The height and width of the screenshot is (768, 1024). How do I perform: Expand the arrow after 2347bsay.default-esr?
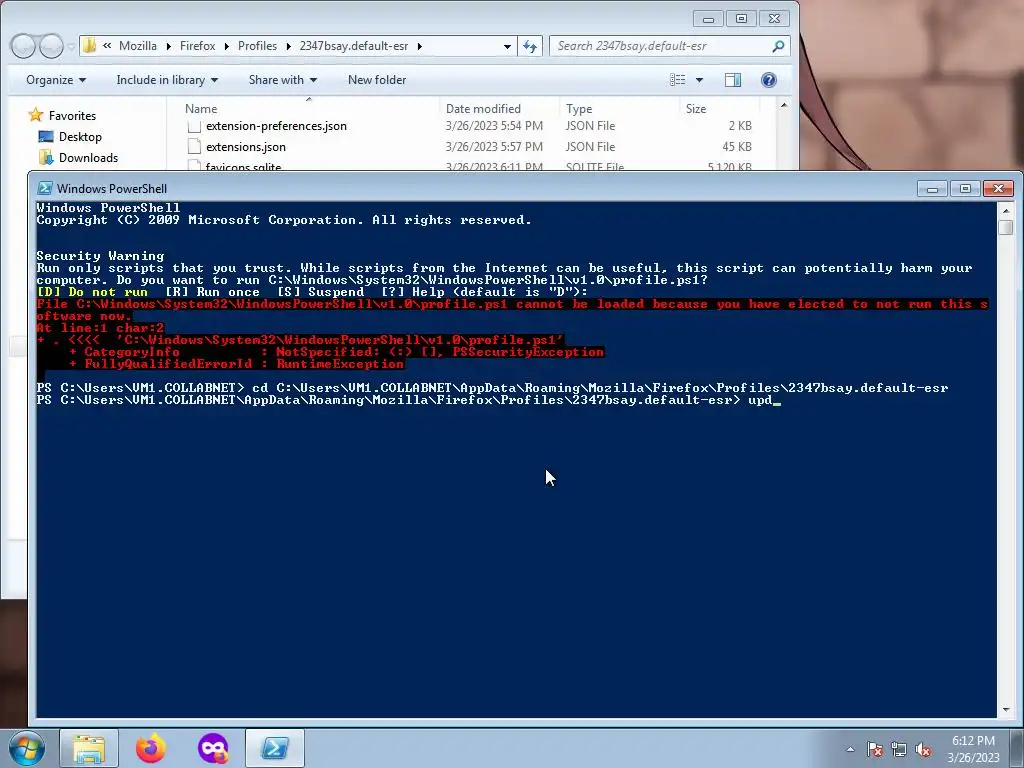[x=419, y=46]
